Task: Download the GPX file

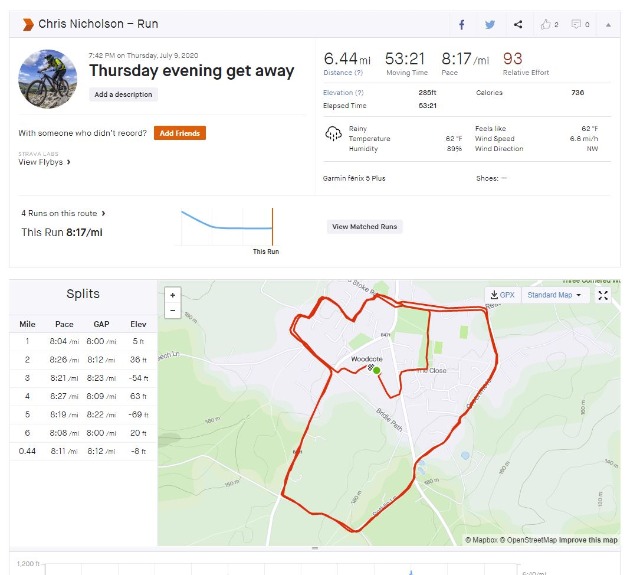Action: 503,295
